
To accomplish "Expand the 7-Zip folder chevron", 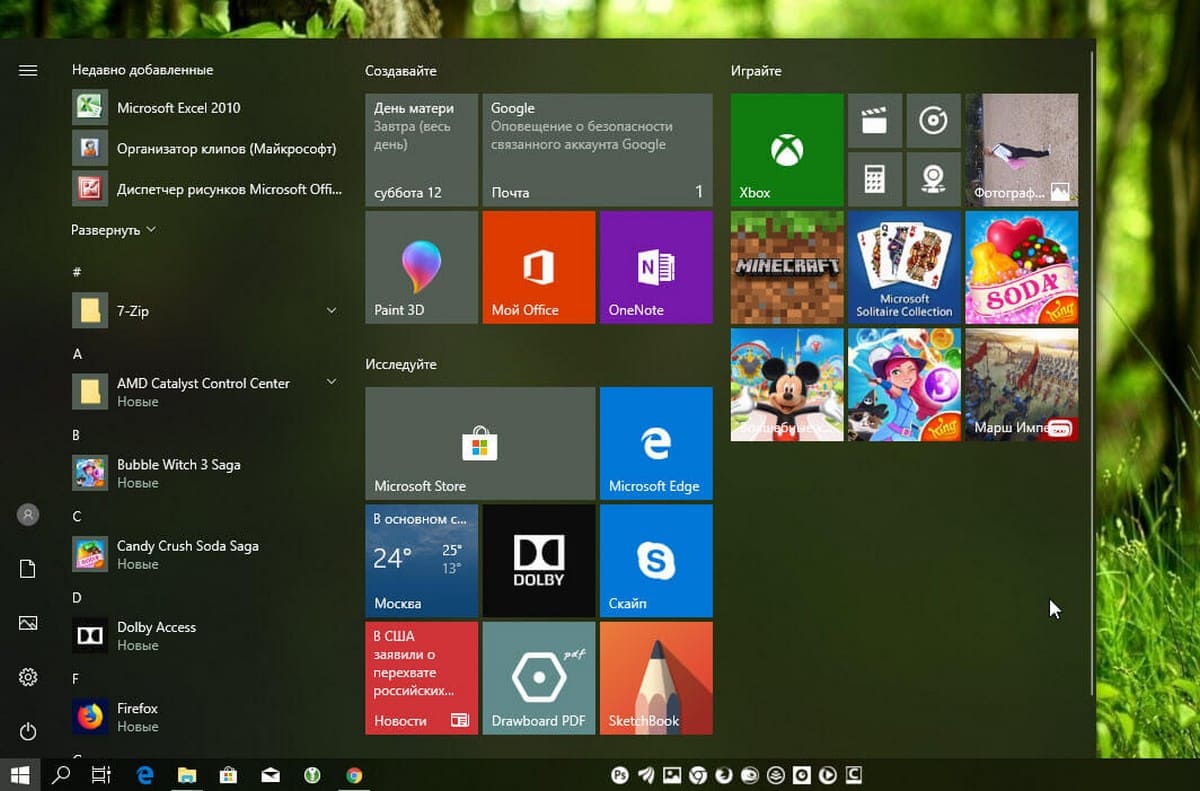I will click(x=331, y=311).
